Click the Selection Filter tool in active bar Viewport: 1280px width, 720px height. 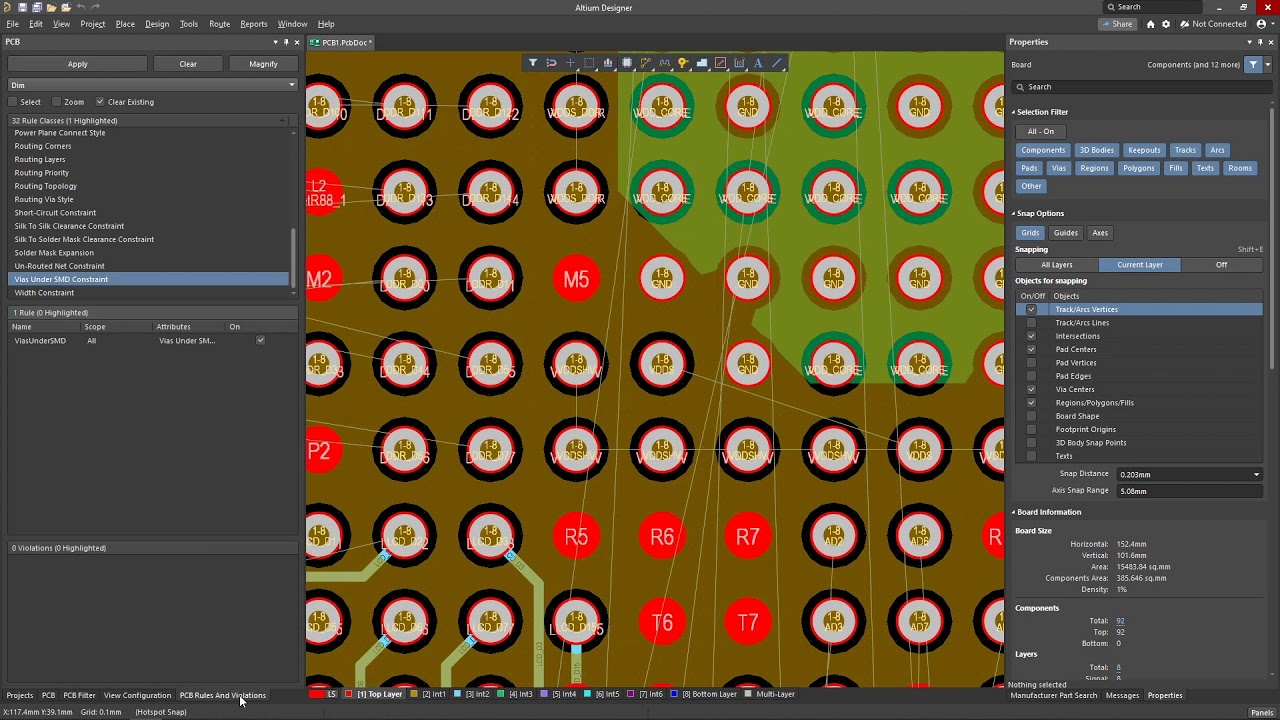(x=532, y=63)
